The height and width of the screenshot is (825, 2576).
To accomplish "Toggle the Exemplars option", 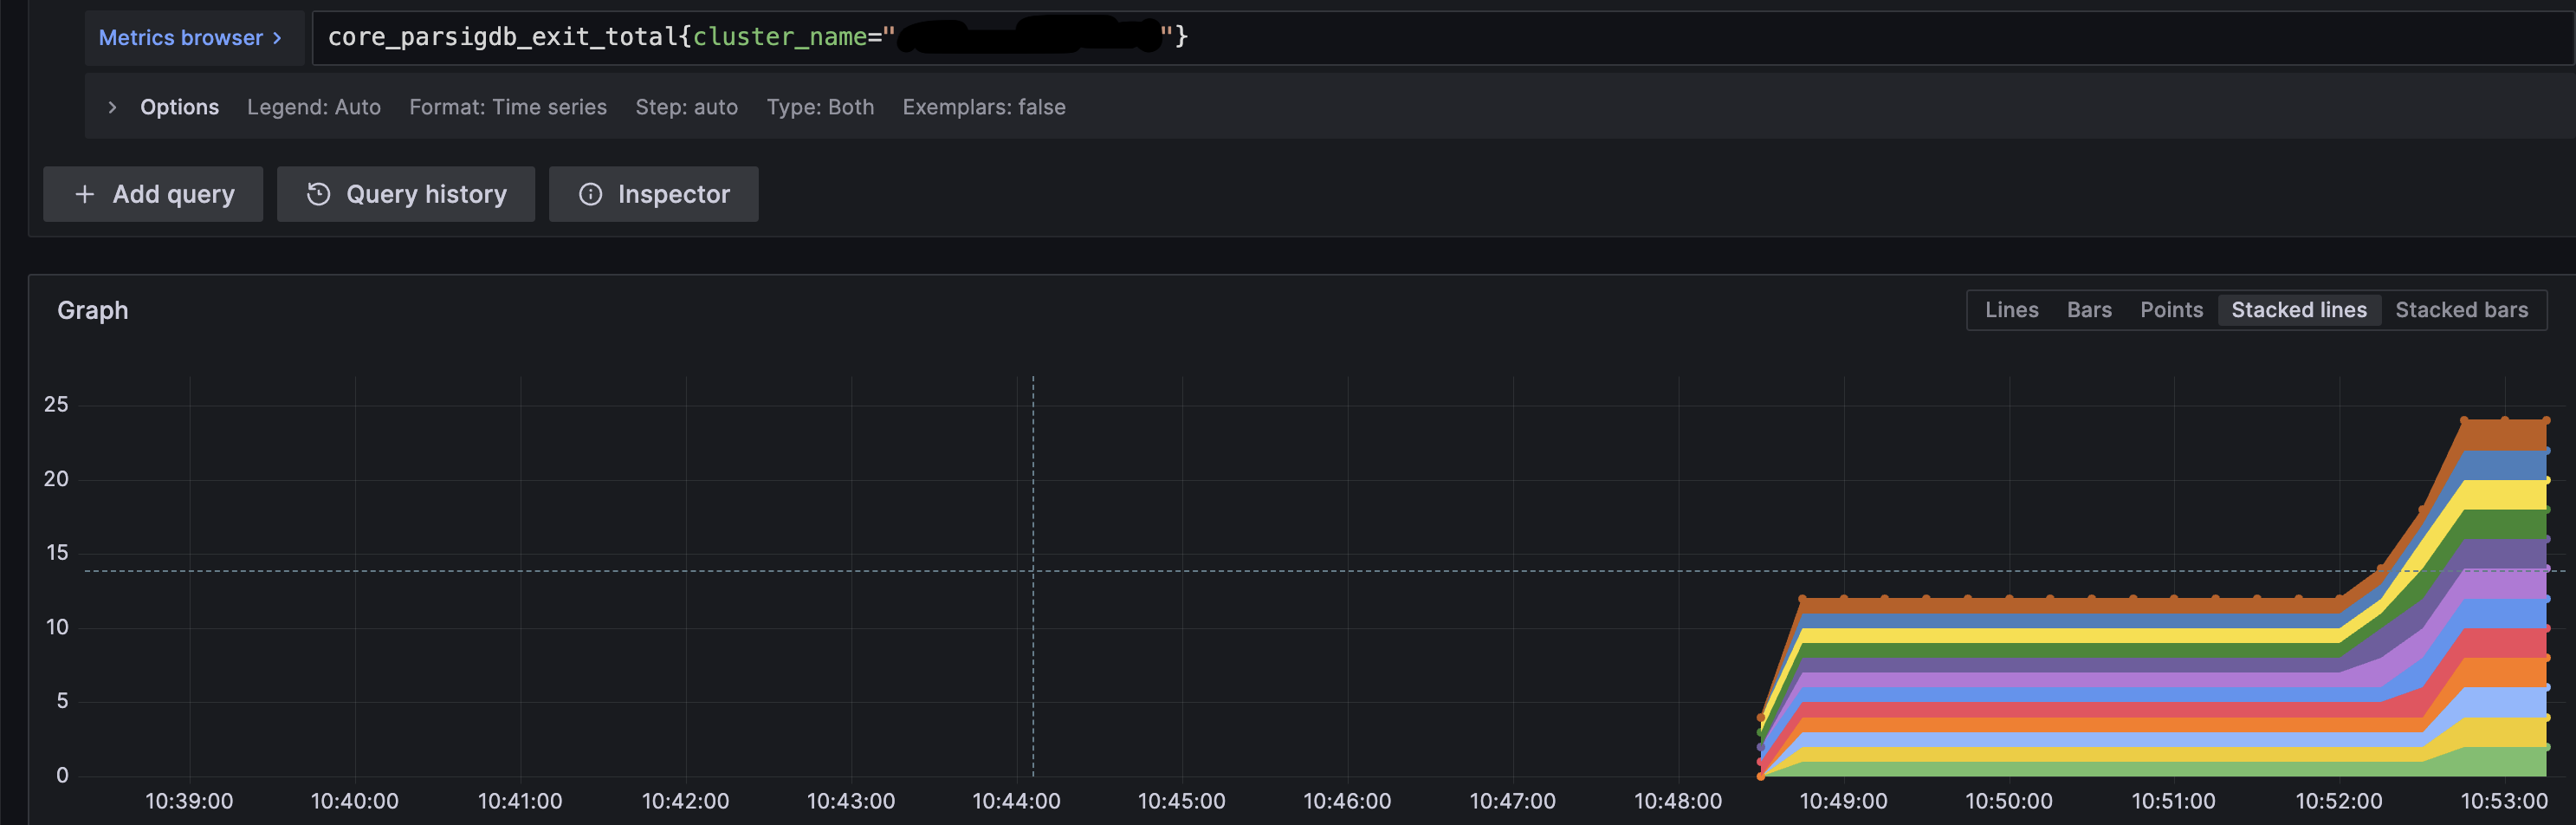I will coord(984,107).
